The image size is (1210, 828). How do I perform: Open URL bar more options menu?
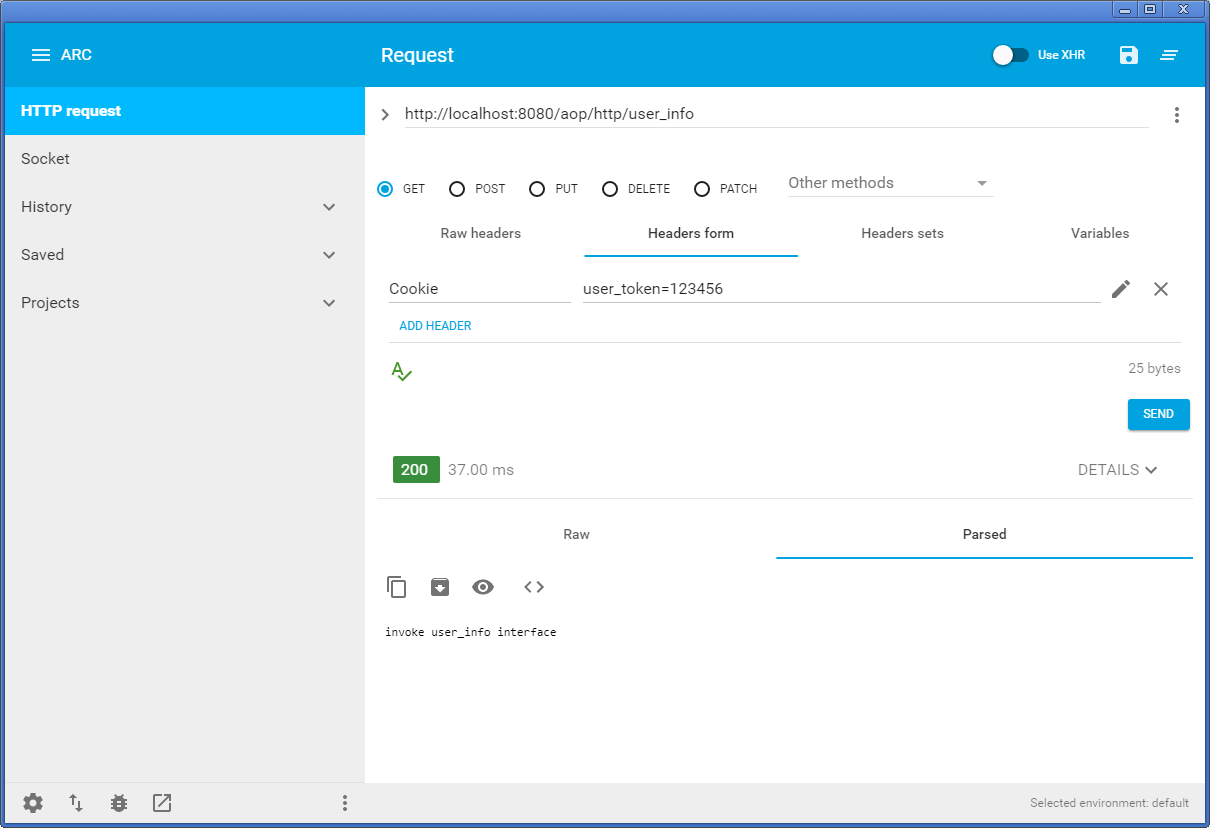coord(1177,115)
